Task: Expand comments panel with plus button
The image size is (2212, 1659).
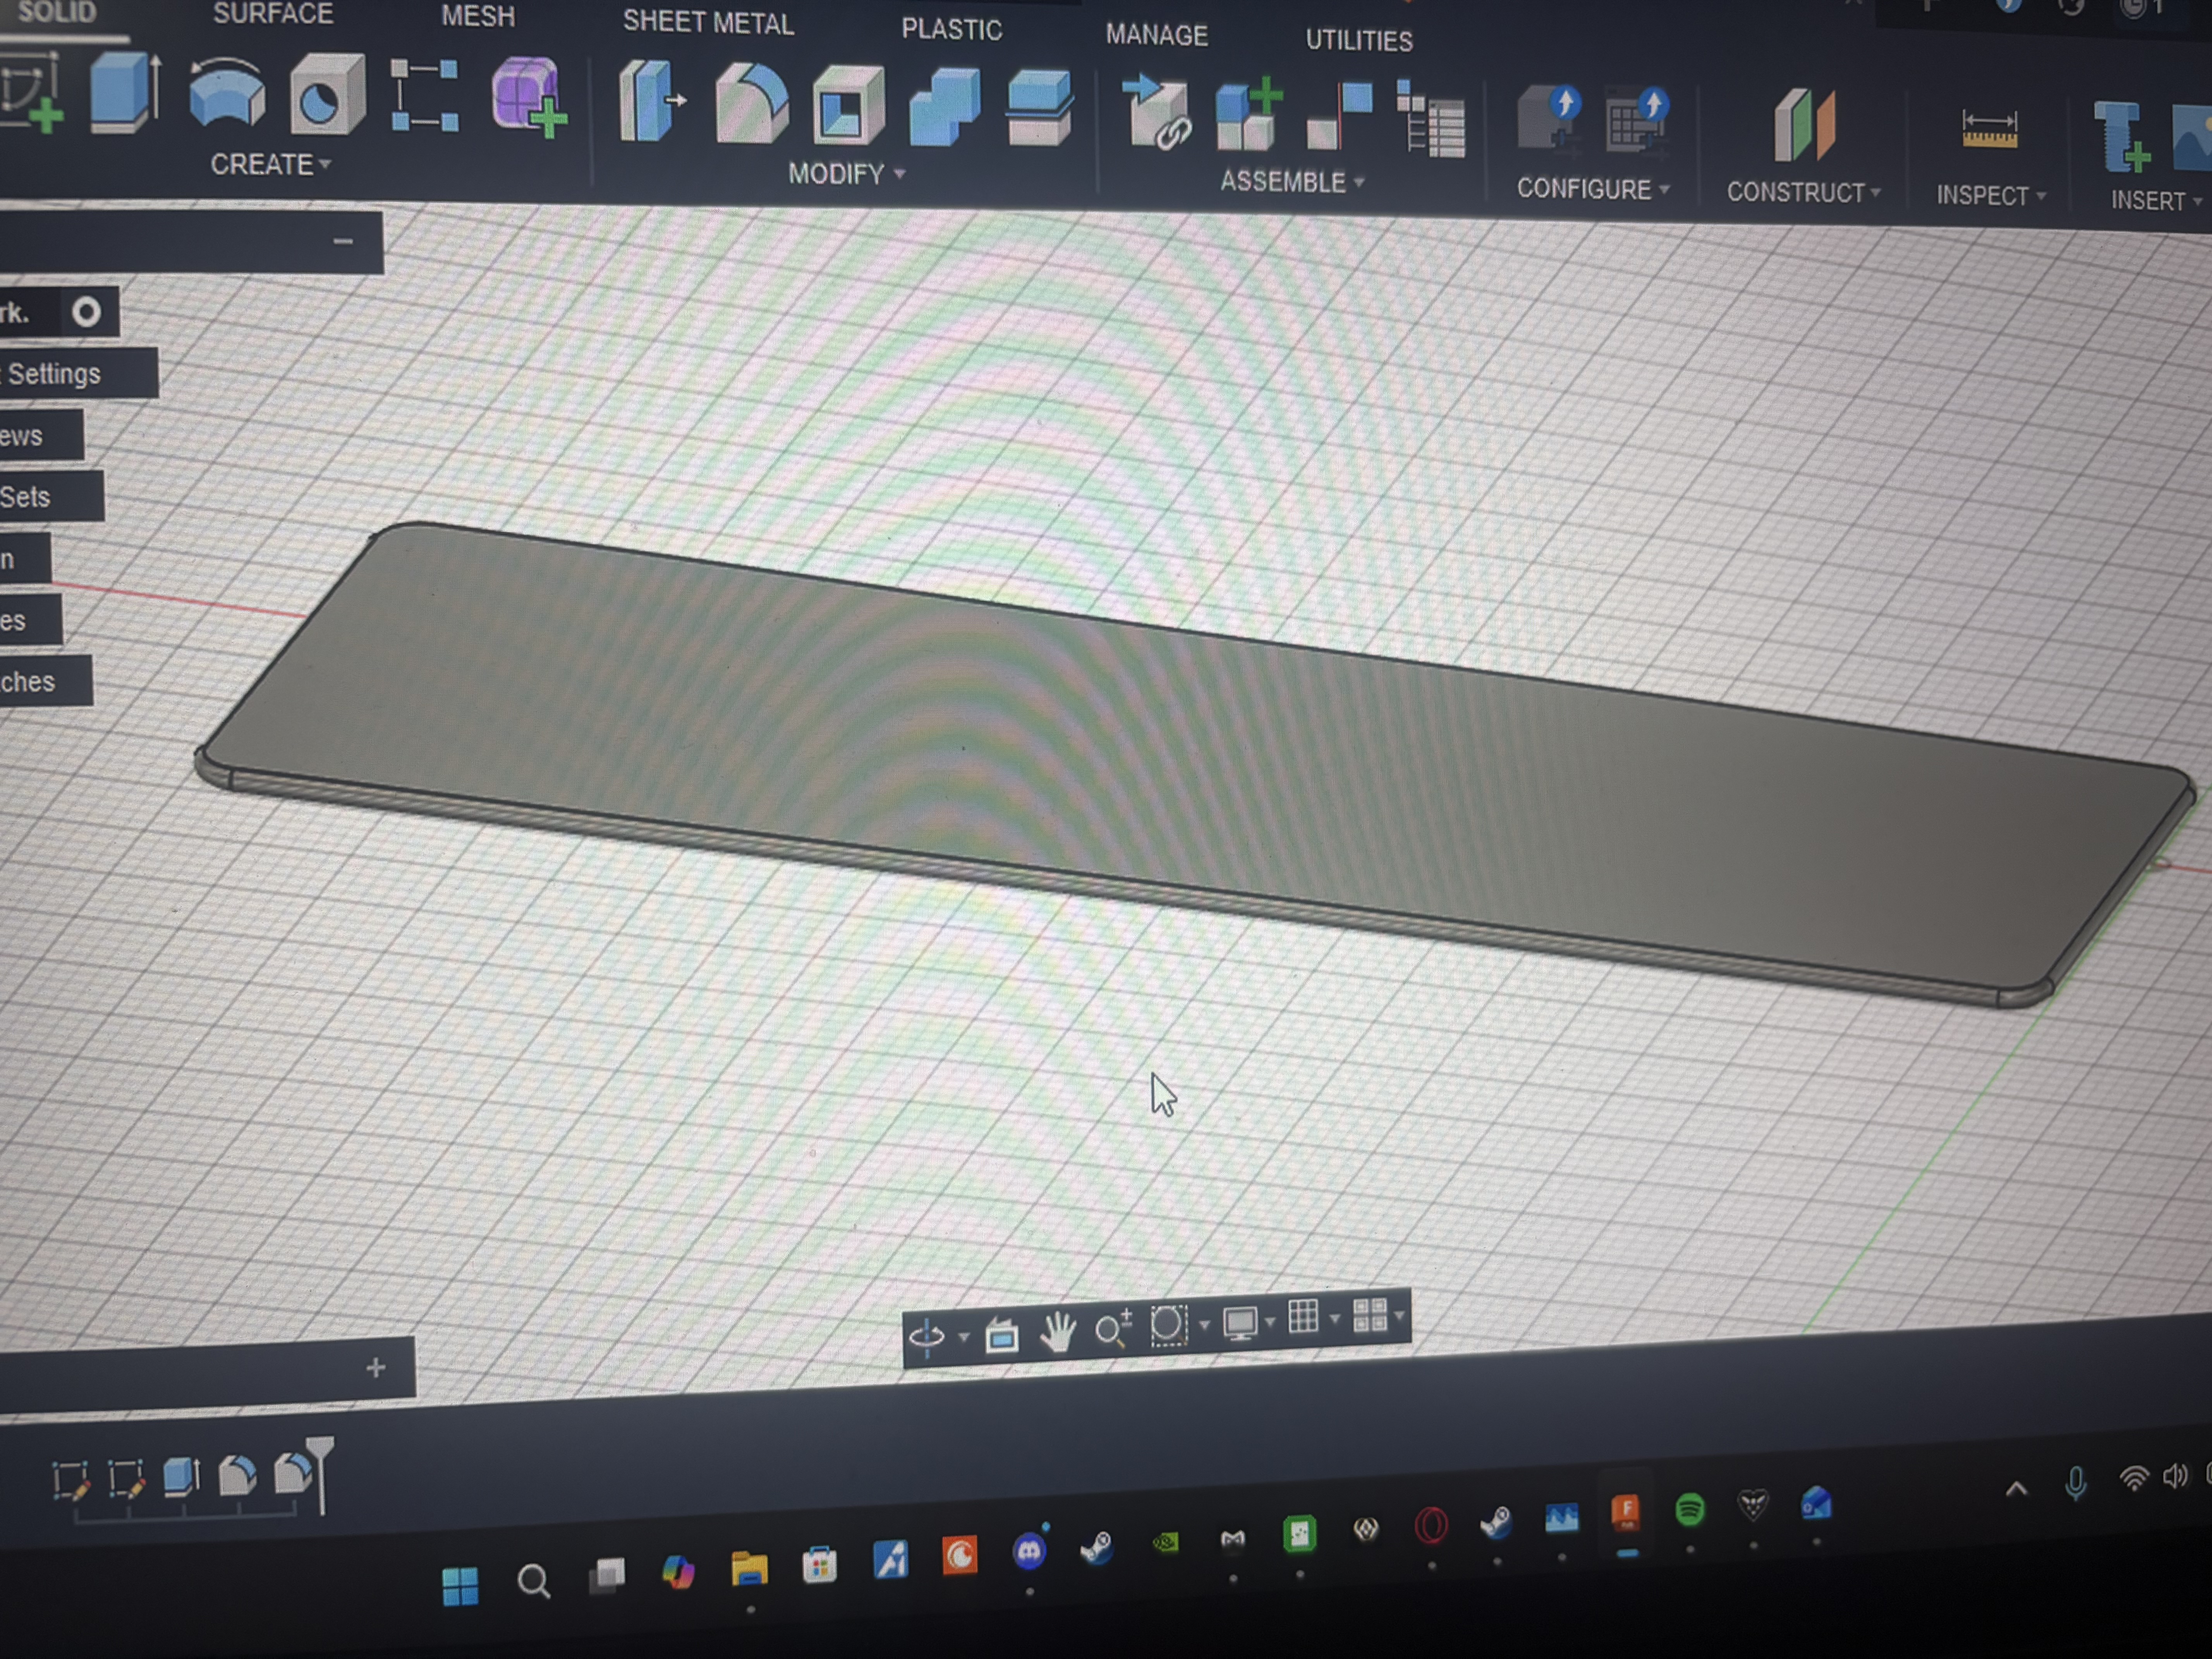Action: pos(376,1367)
